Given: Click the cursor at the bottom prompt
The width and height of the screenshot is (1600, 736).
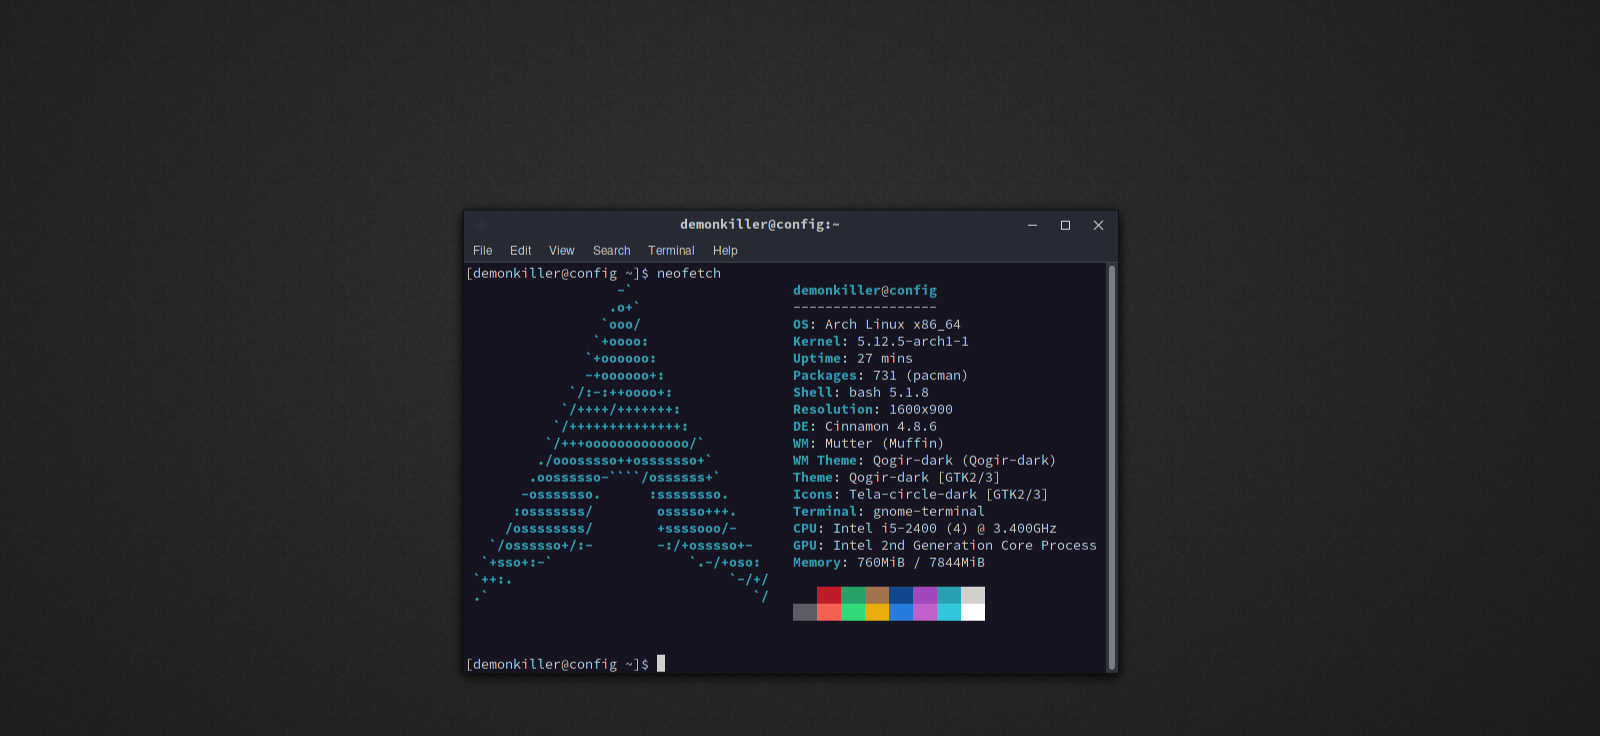Looking at the screenshot, I should tap(661, 663).
